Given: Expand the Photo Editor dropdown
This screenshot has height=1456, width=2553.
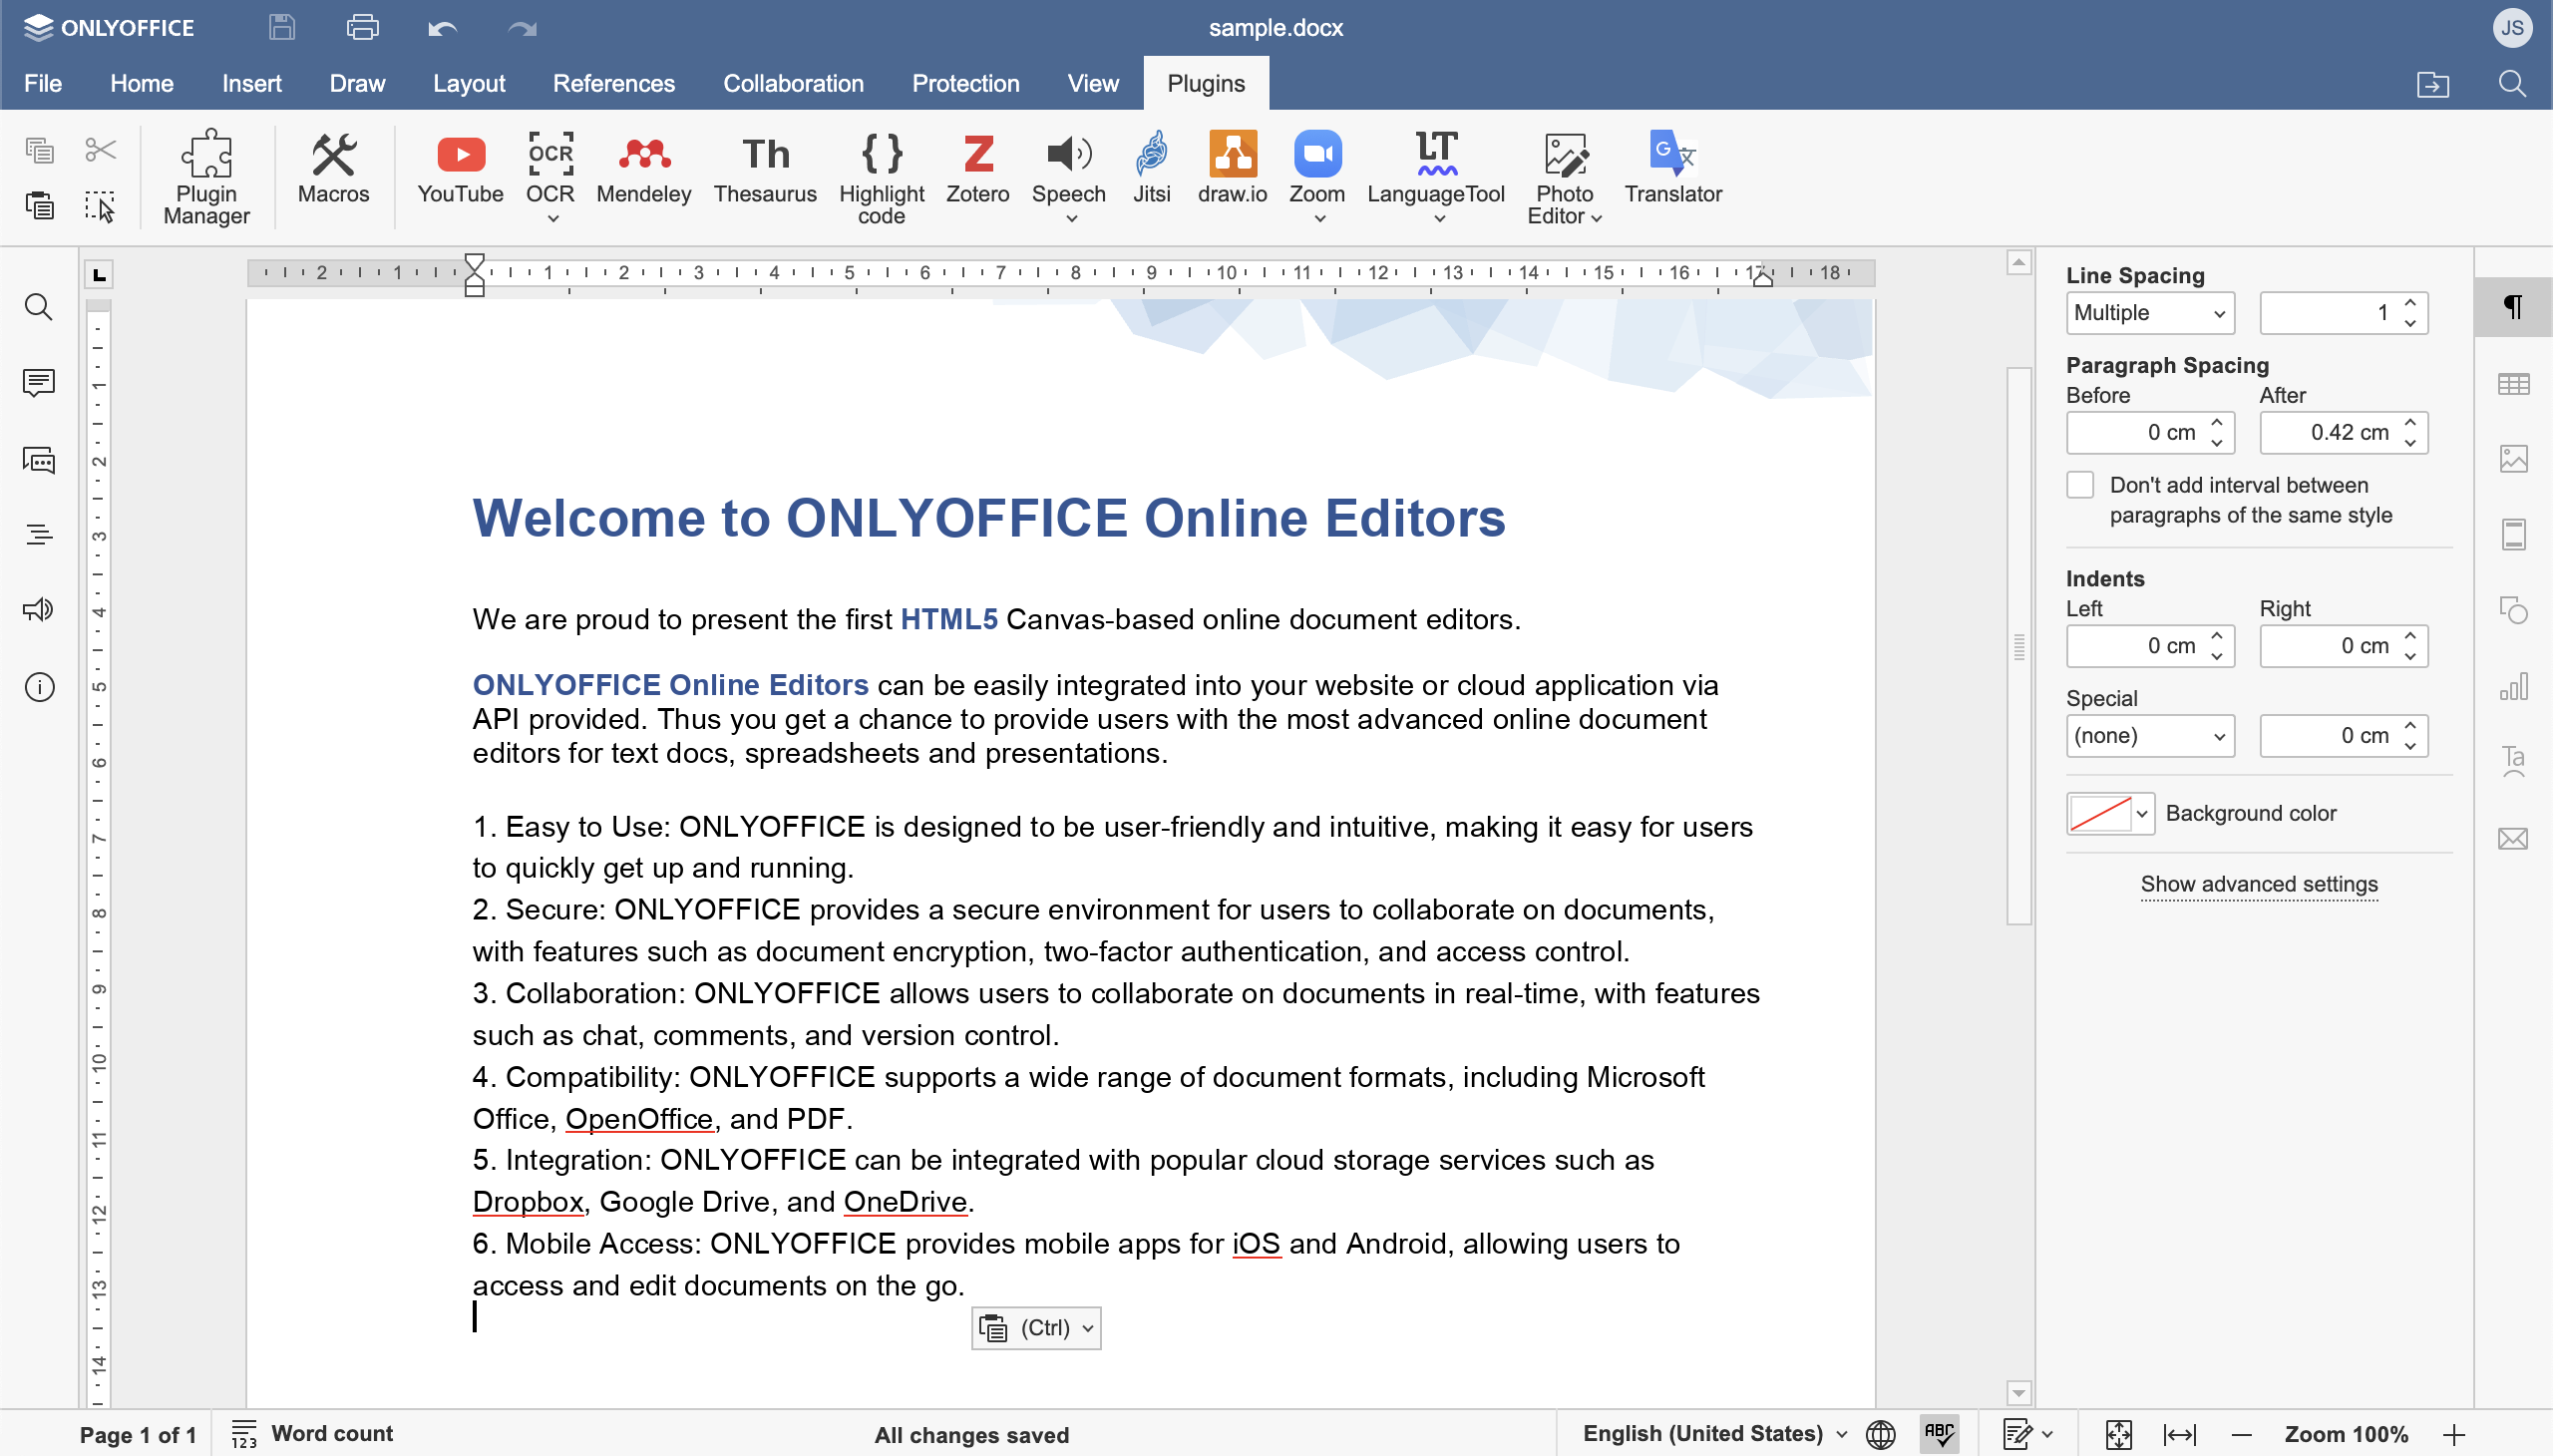Looking at the screenshot, I should (x=1596, y=218).
